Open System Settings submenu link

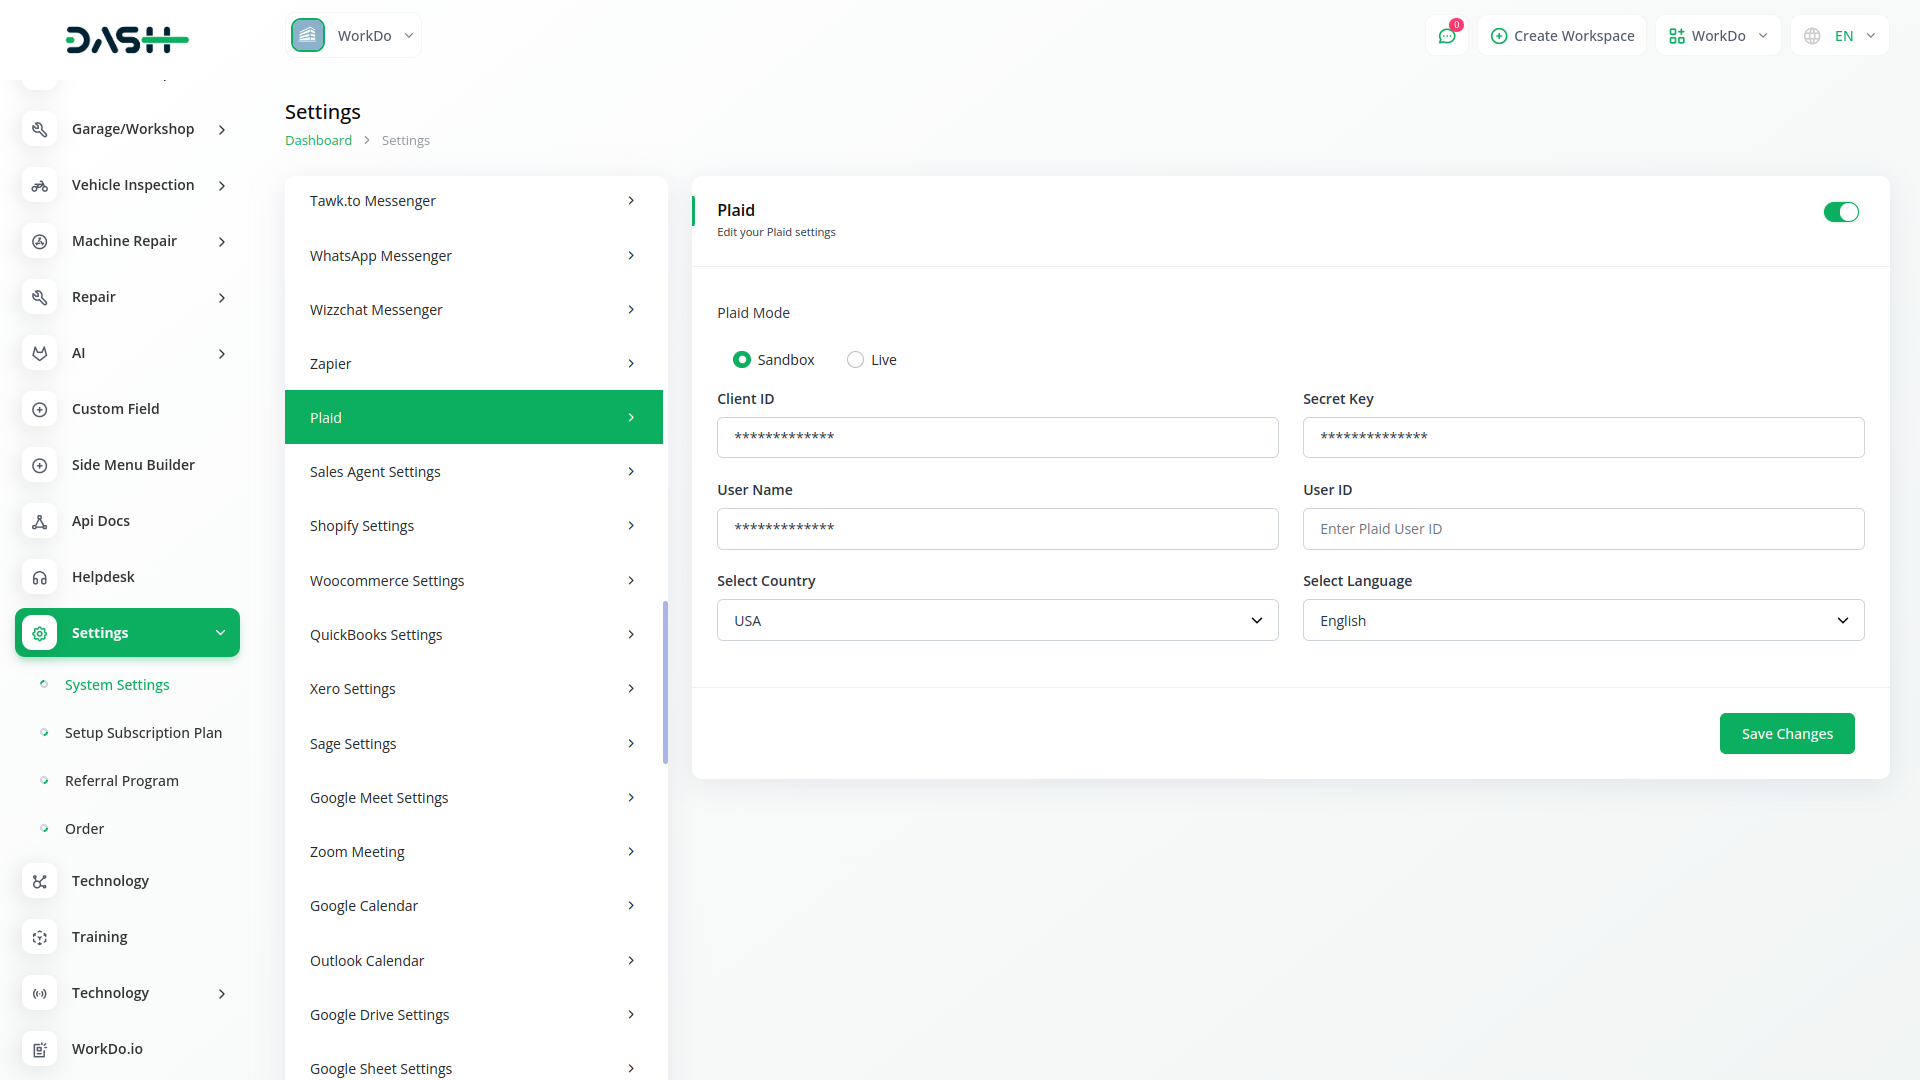coord(117,685)
